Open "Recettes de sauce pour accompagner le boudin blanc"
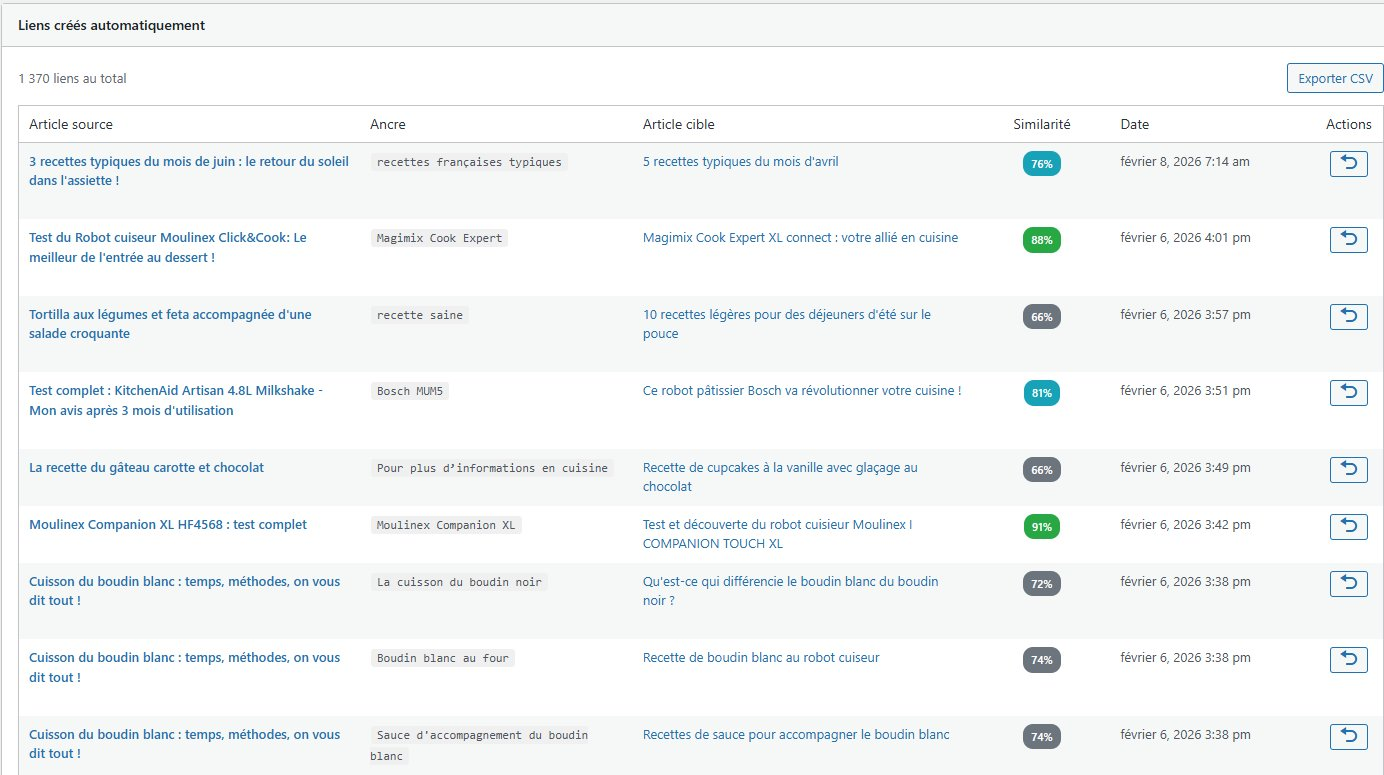This screenshot has width=1384, height=775. point(796,734)
